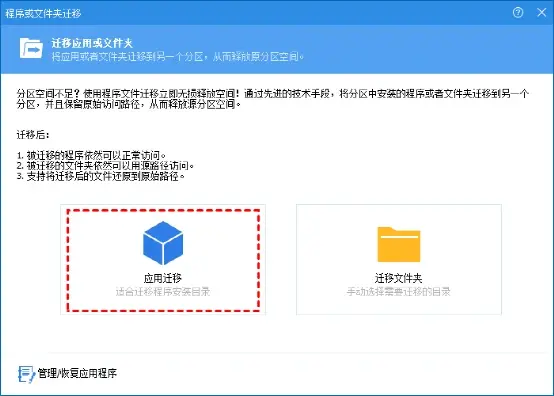Click line 2. 被迁移的文件夹依然可以用源路径访问
554x396 pixels.
pyautogui.click(x=105, y=166)
